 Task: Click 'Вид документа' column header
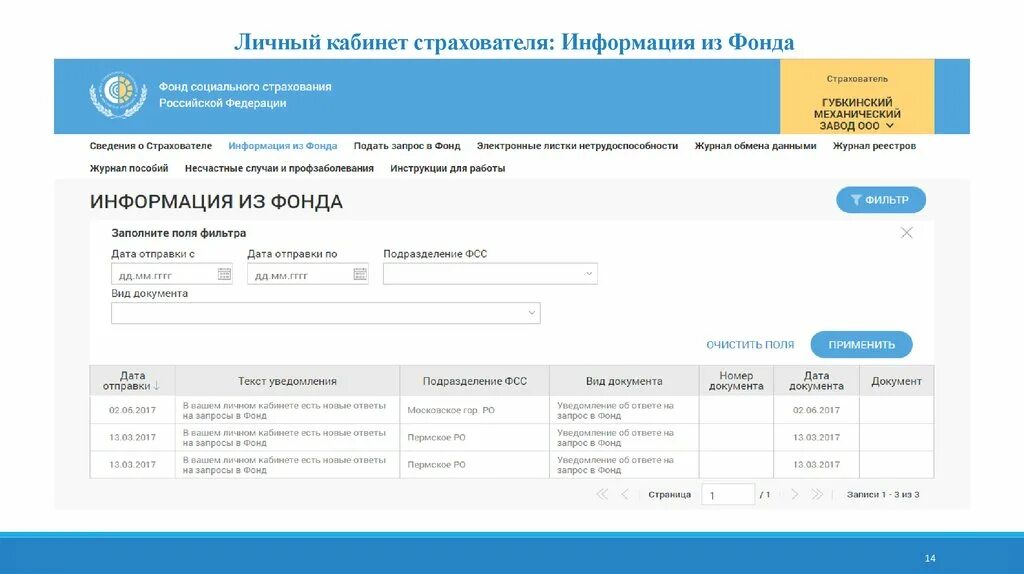(x=624, y=381)
